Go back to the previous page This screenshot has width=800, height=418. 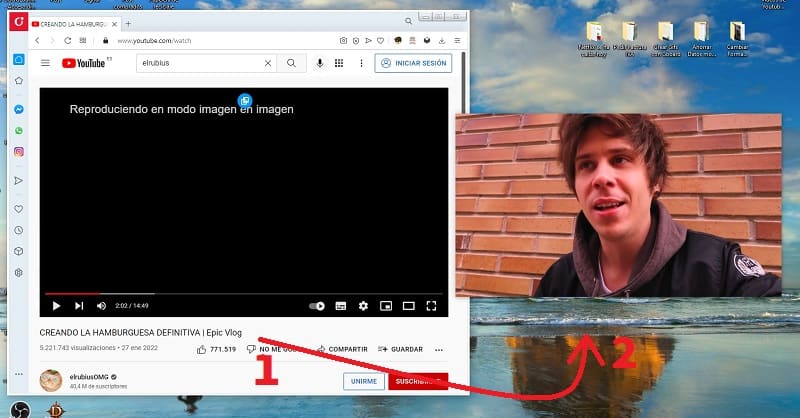(x=37, y=40)
